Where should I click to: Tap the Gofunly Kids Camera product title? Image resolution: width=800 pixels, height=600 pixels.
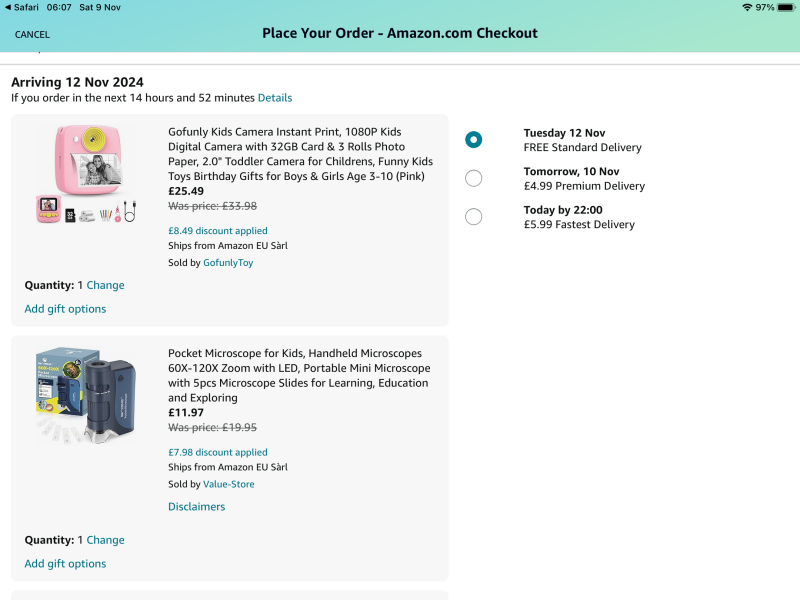[x=300, y=154]
